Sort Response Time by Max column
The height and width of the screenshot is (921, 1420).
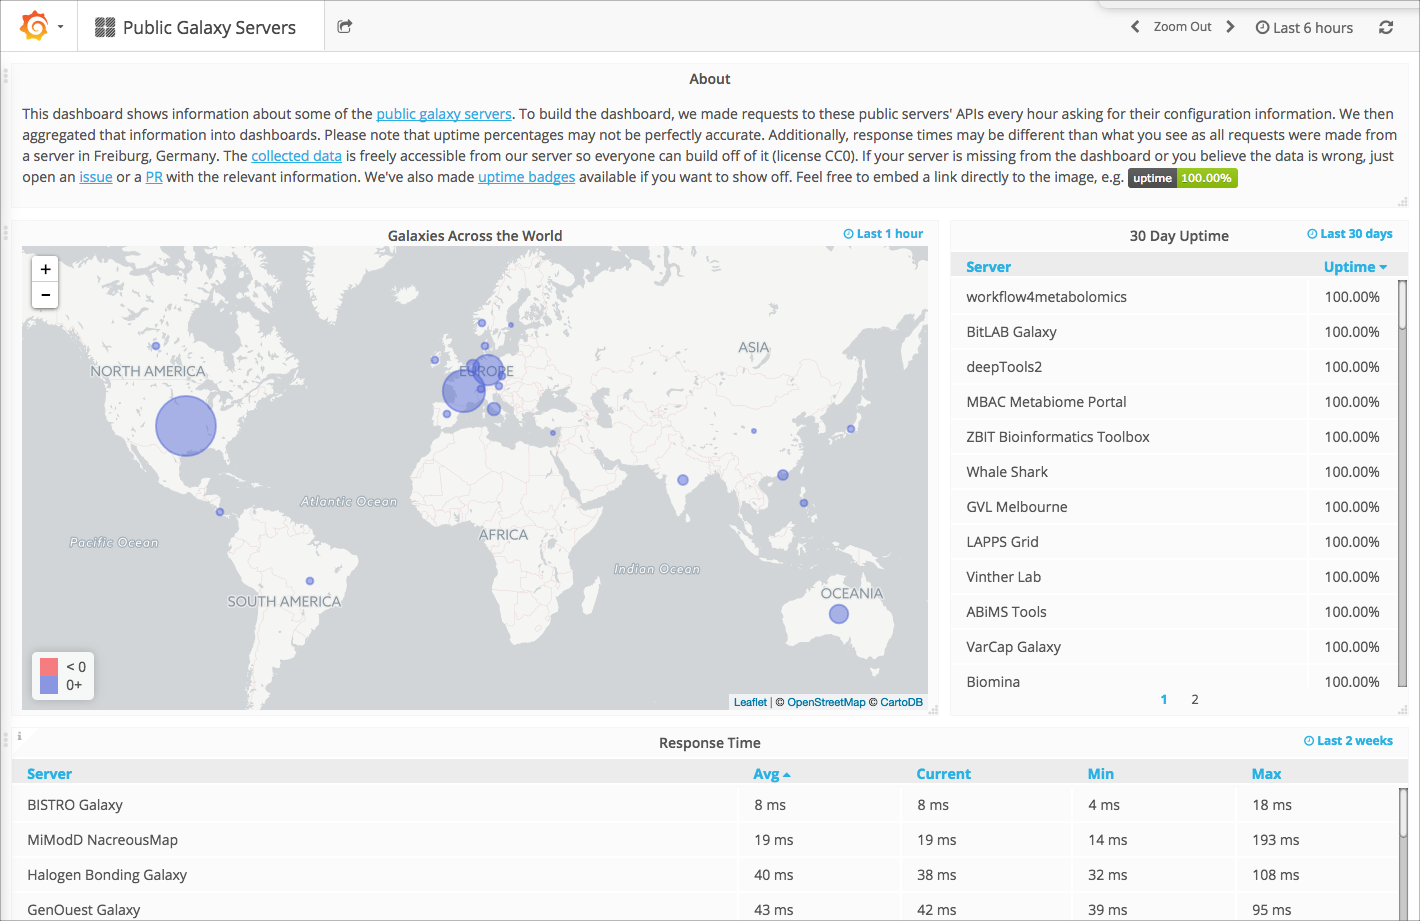pyautogui.click(x=1266, y=774)
